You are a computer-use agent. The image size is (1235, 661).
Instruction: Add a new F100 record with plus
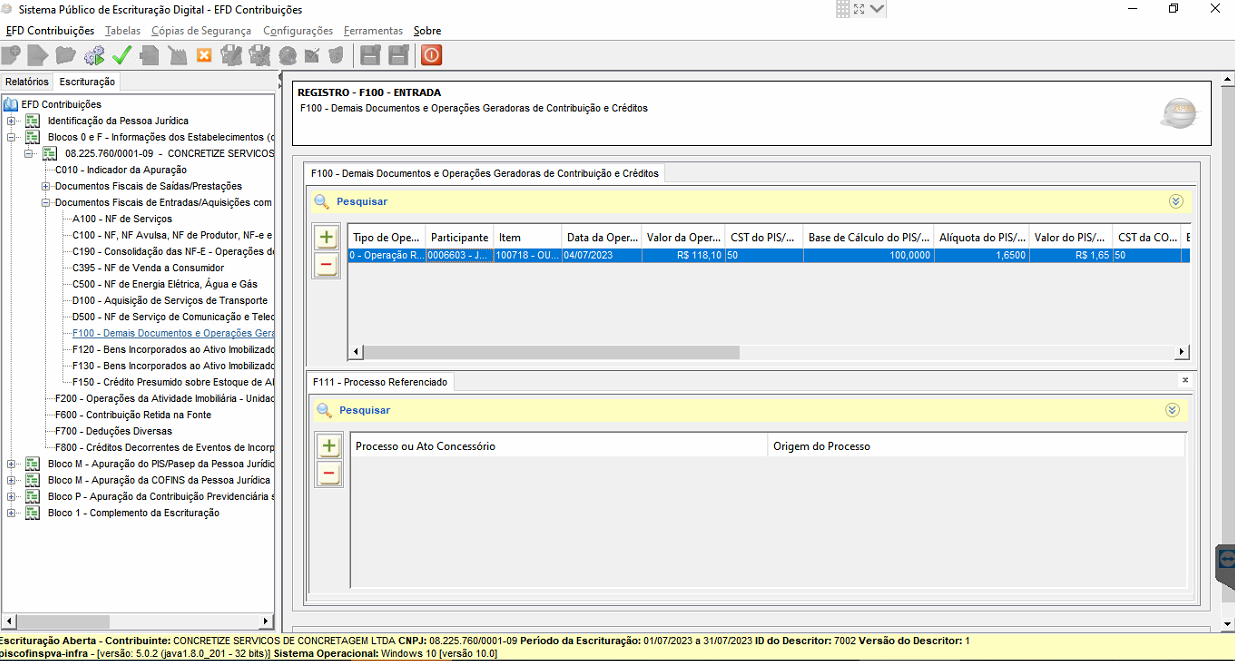[x=326, y=238]
